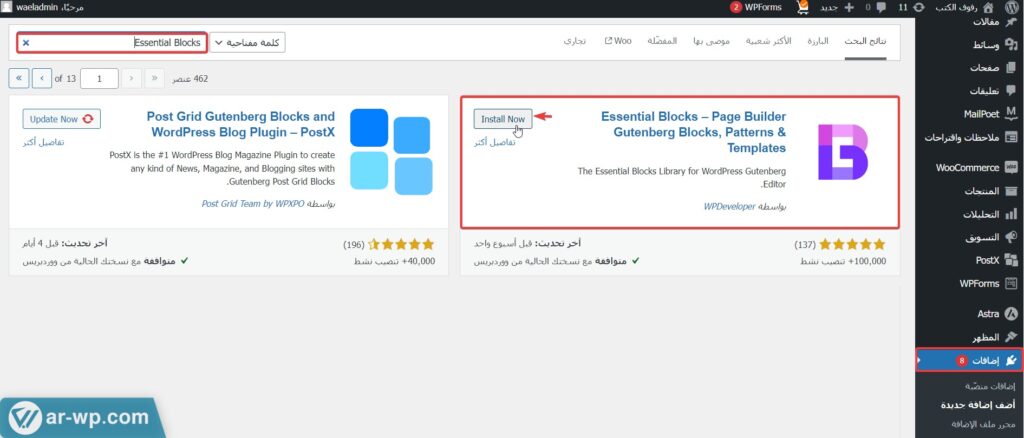This screenshot has width=1024, height=438.
Task: Click the رفوف الكتب site name
Action: [957, 7]
